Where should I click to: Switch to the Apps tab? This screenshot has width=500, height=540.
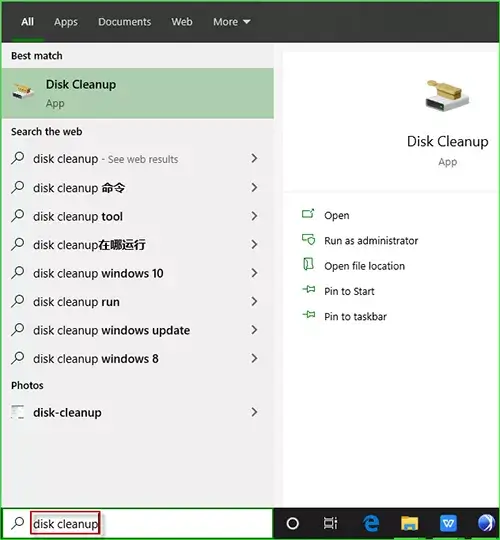[65, 22]
